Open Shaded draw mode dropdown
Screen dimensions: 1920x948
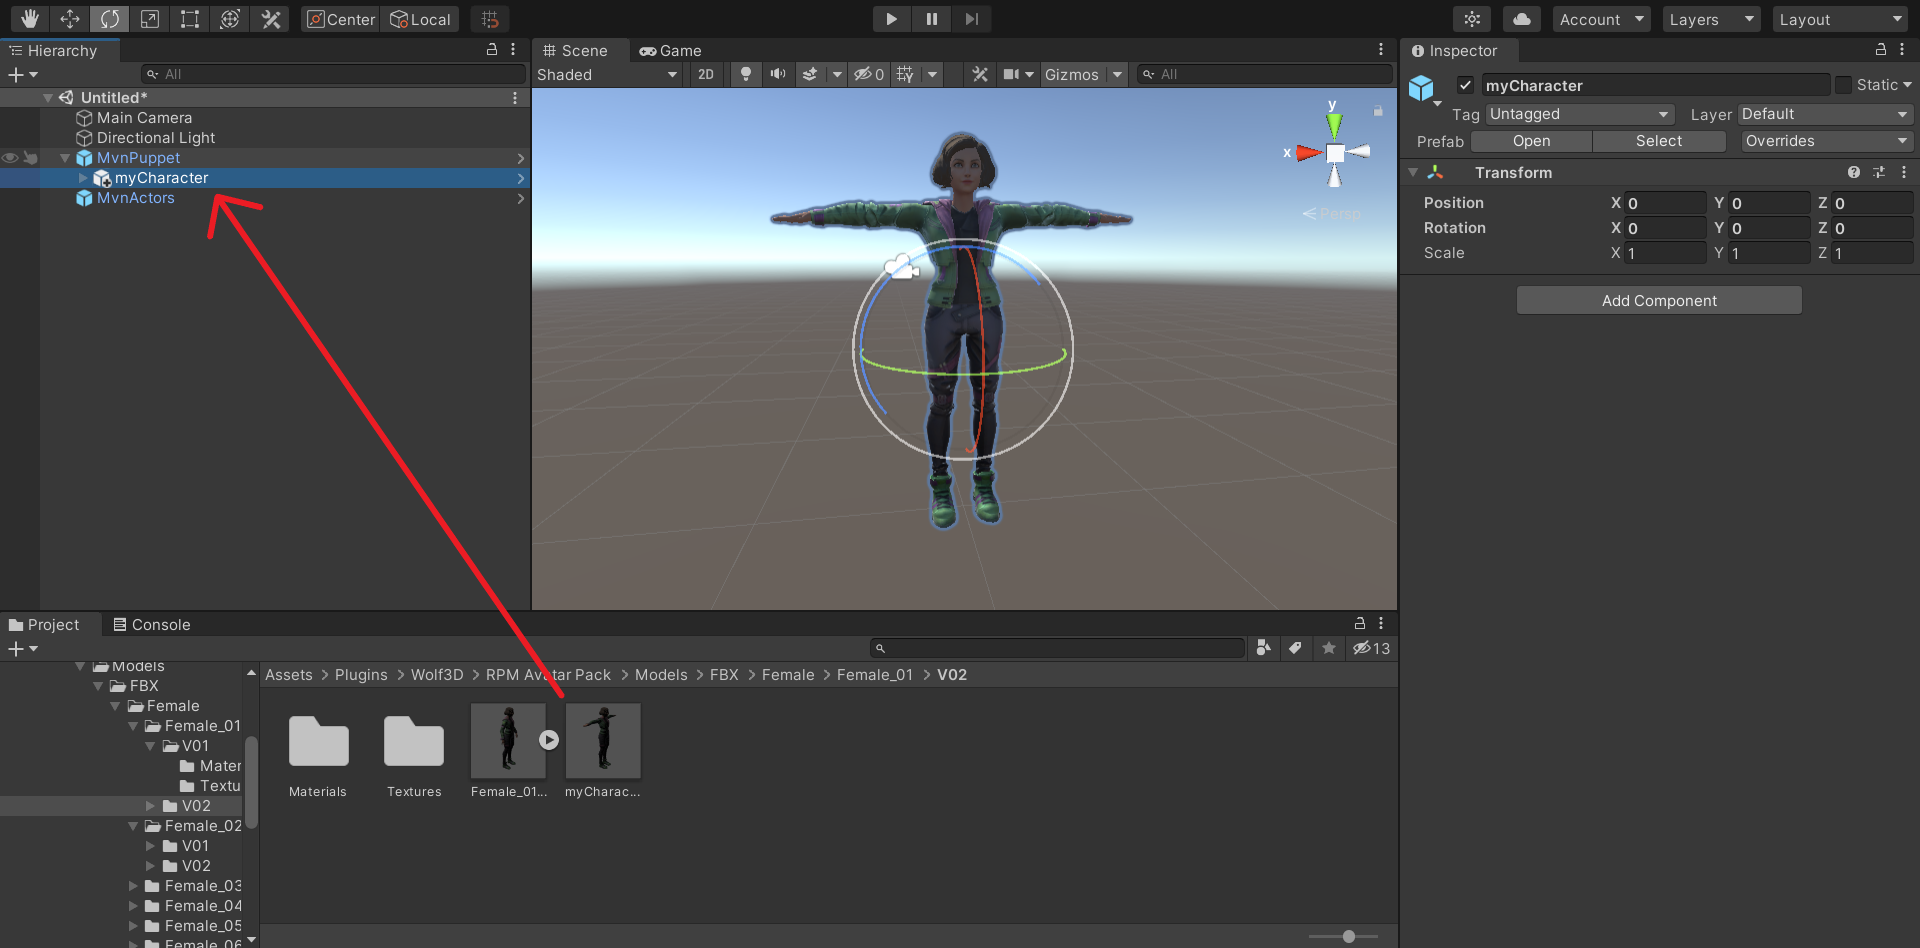(x=607, y=74)
